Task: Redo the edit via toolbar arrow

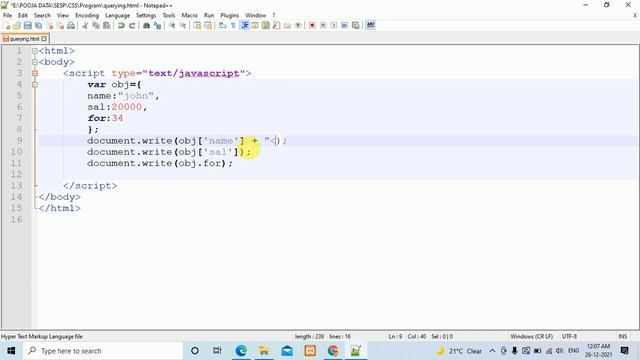Action: coord(132,25)
